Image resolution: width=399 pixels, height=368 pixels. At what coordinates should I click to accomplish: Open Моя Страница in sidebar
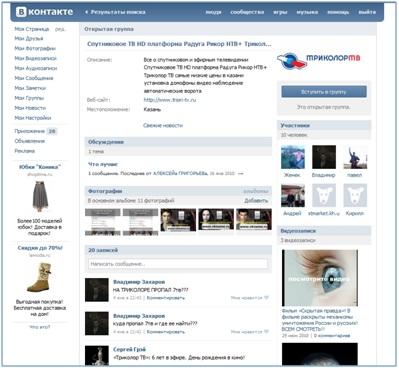[32, 29]
